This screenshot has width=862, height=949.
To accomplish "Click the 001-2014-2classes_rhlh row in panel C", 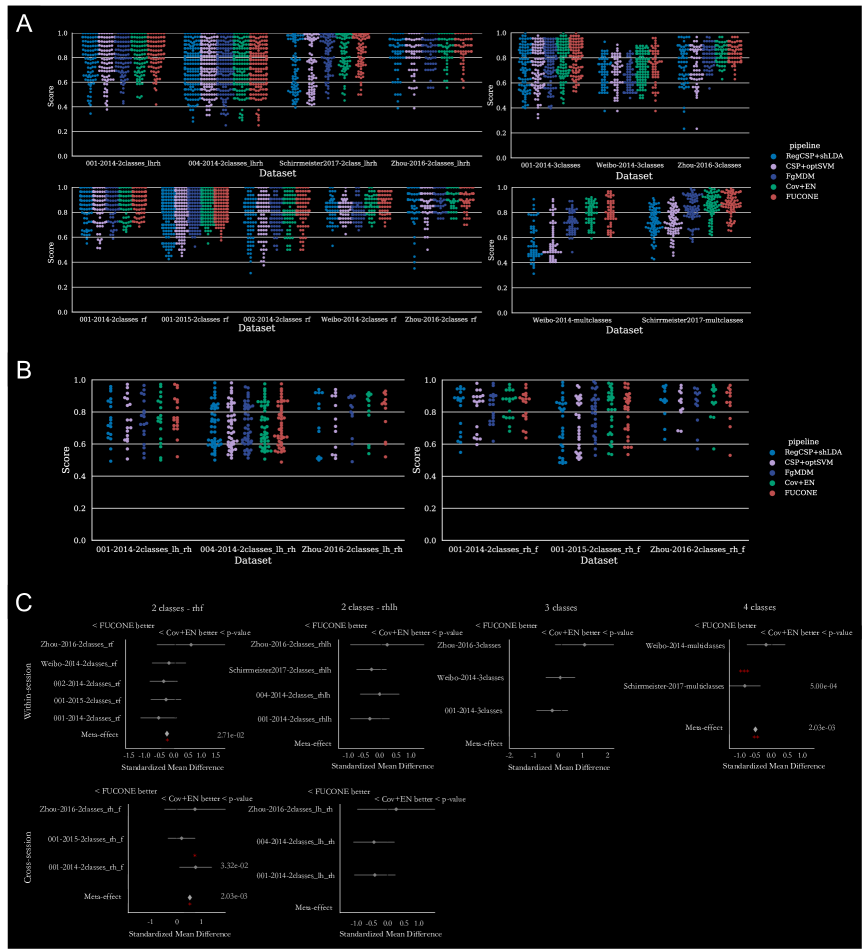I will tap(294, 720).
